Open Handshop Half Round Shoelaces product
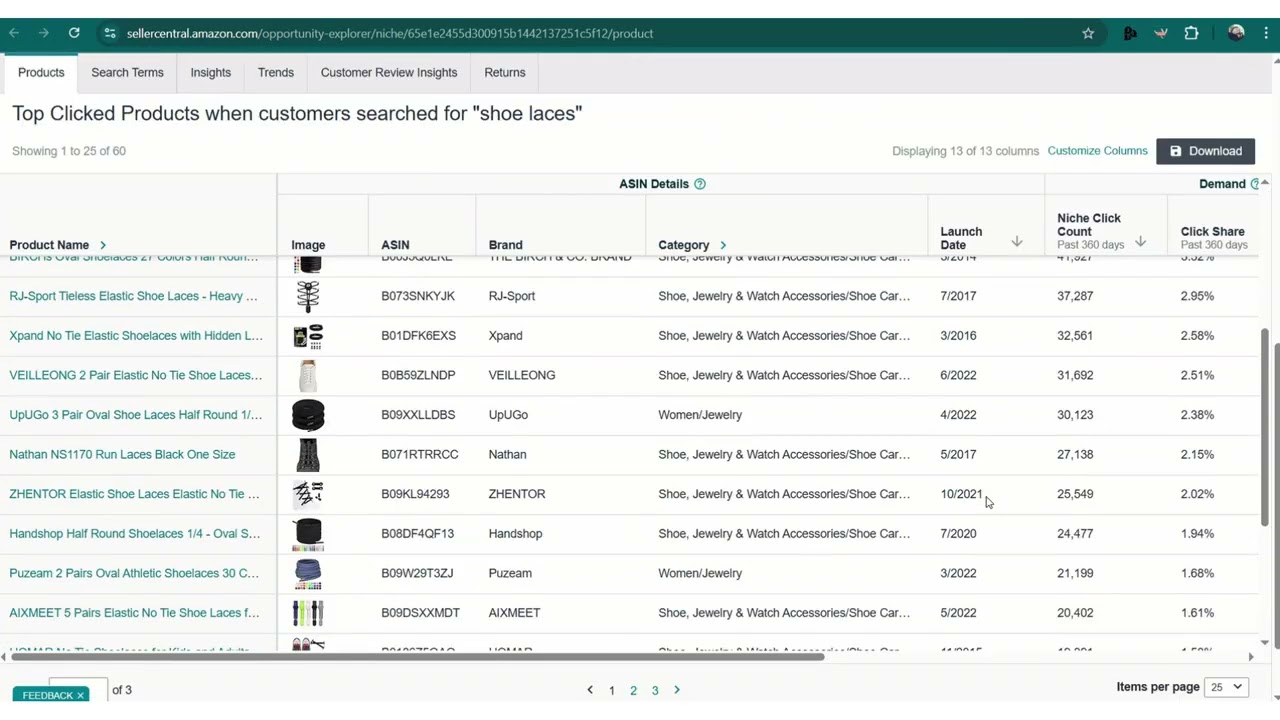The height and width of the screenshot is (720, 1280). 135,534
